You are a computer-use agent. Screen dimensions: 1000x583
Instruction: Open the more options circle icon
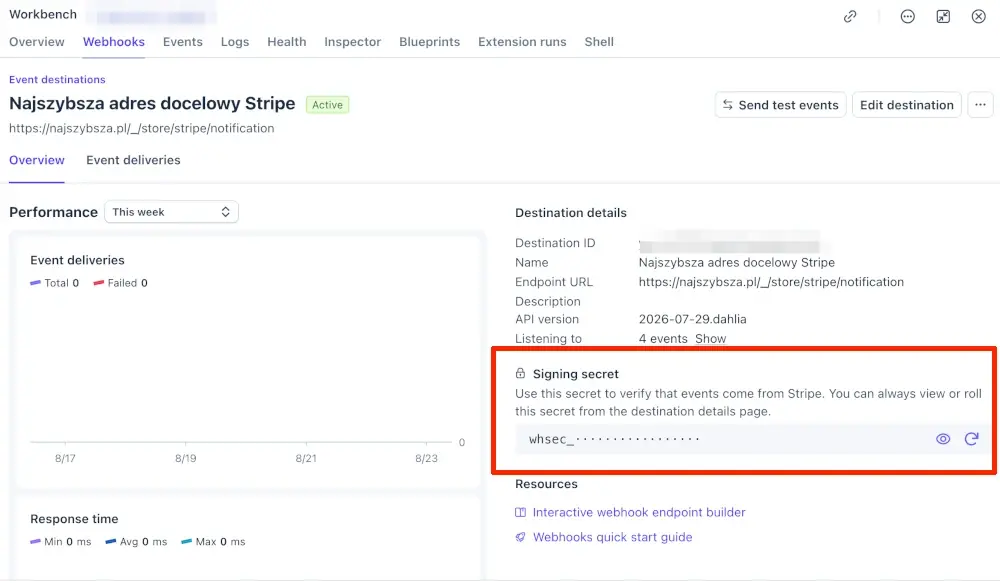[908, 17]
